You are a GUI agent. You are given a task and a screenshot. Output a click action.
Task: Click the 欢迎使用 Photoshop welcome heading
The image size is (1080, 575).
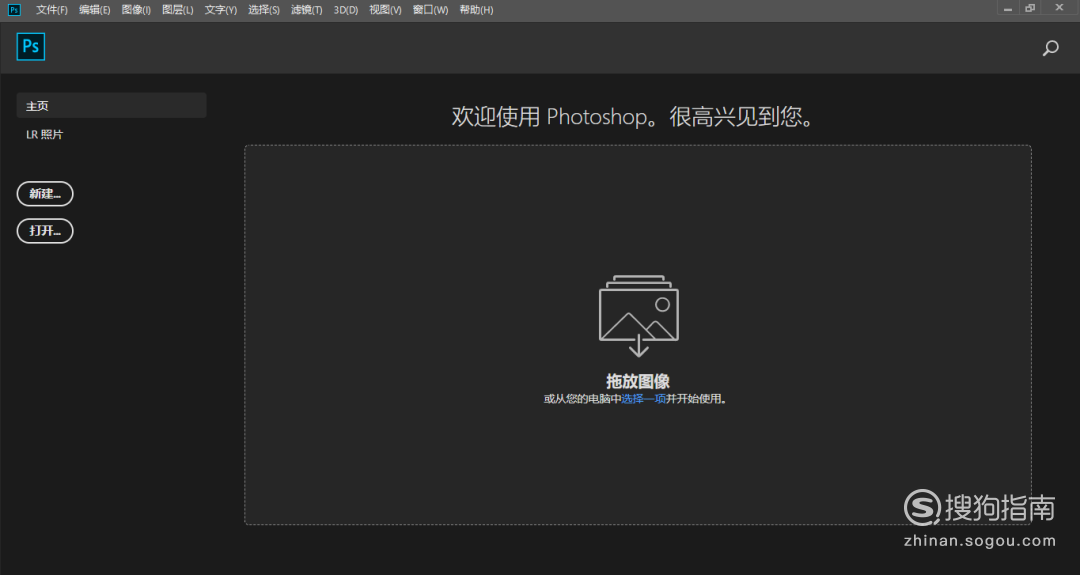(x=634, y=116)
